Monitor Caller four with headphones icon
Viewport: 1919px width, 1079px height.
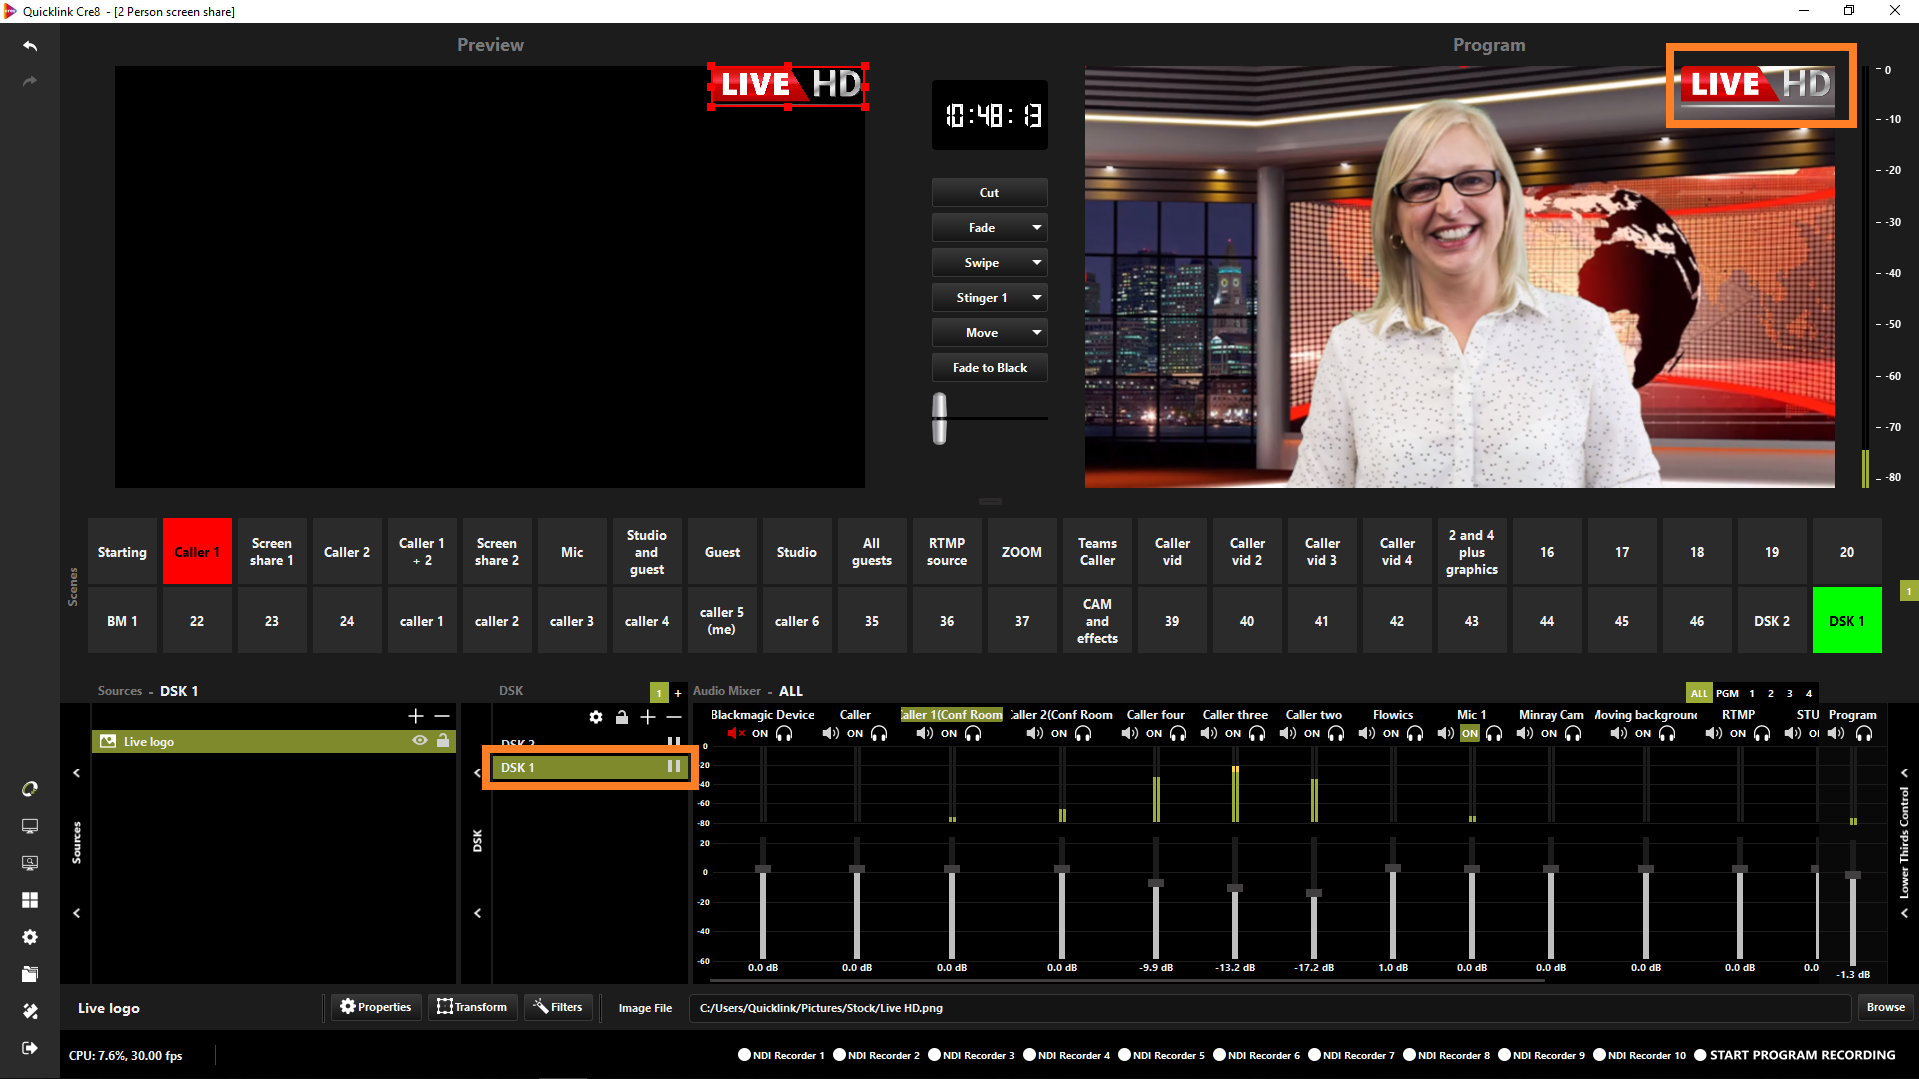(1178, 734)
